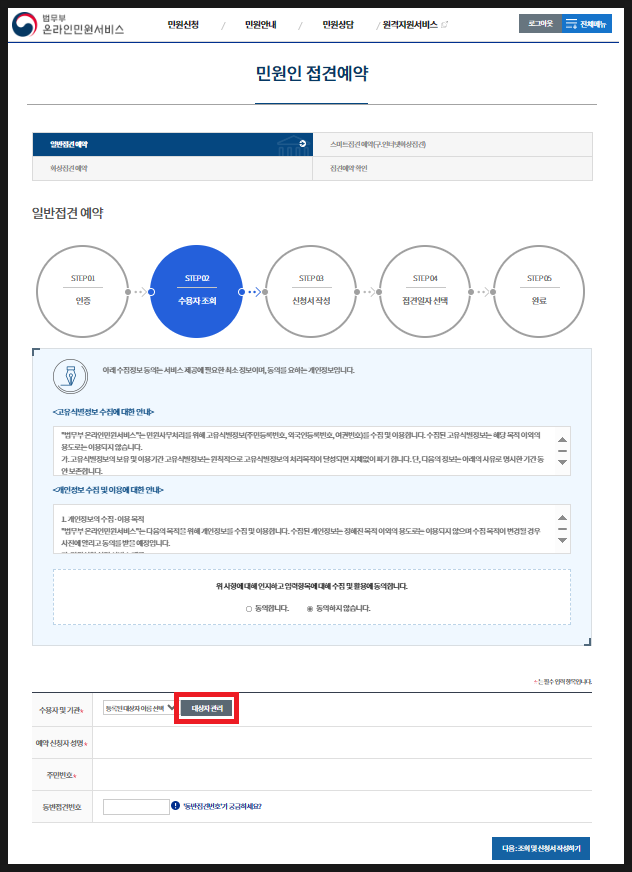Select the 동의합니다 radio button
The image size is (632, 872).
[x=249, y=608]
